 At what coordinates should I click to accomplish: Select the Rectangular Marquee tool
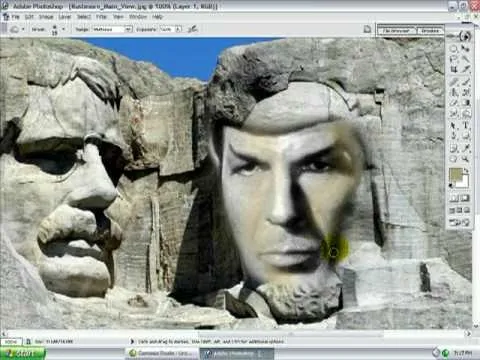tap(454, 49)
